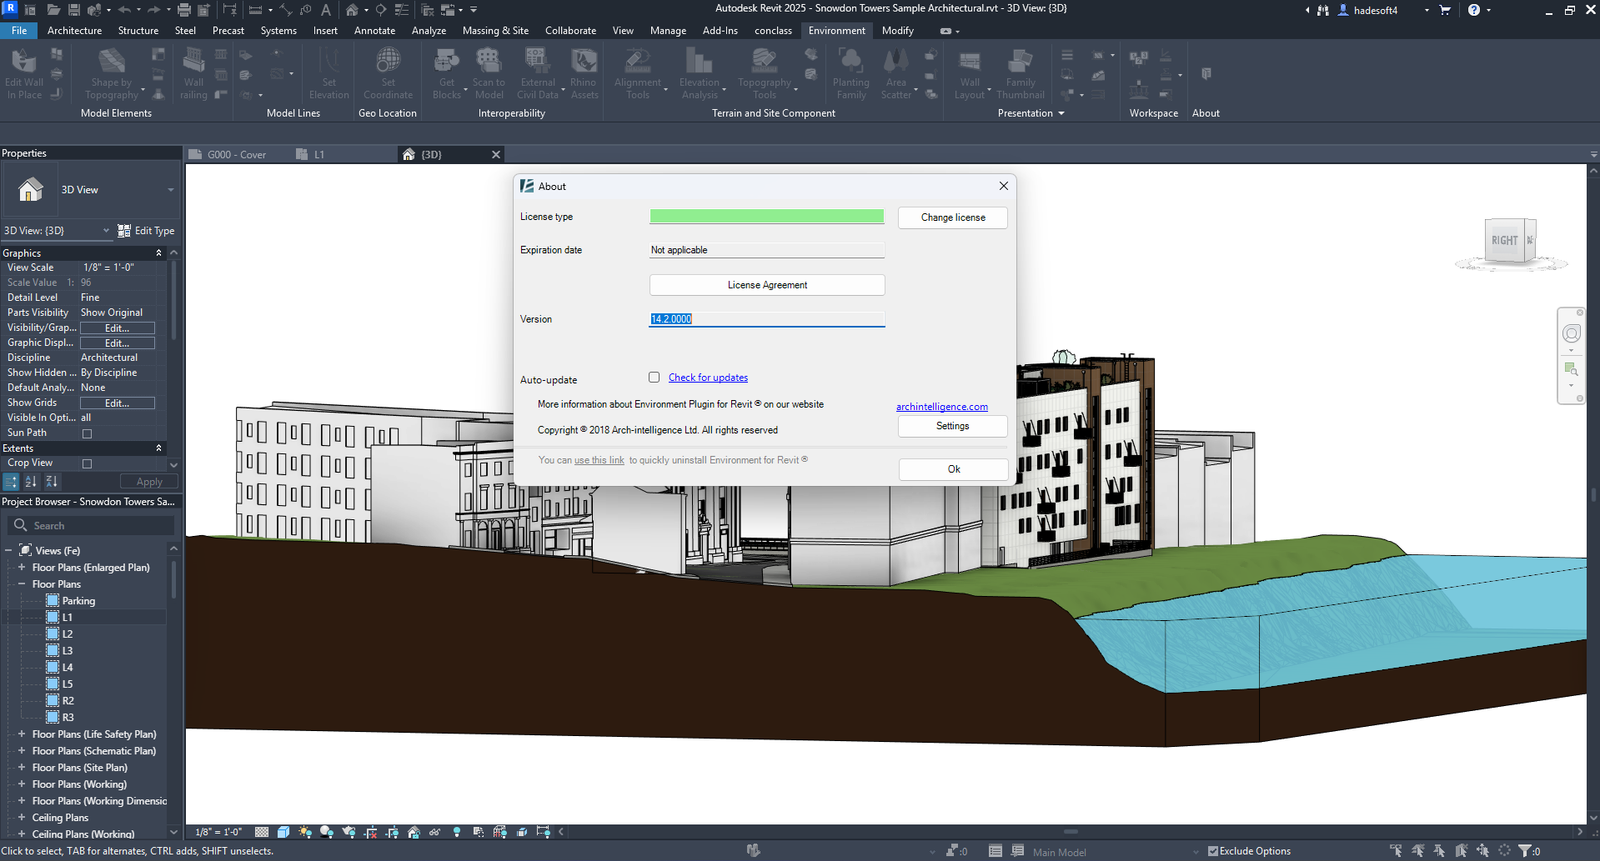Image resolution: width=1600 pixels, height=861 pixels.
Task: Click the Settings button in About dialog
Action: coord(953,426)
